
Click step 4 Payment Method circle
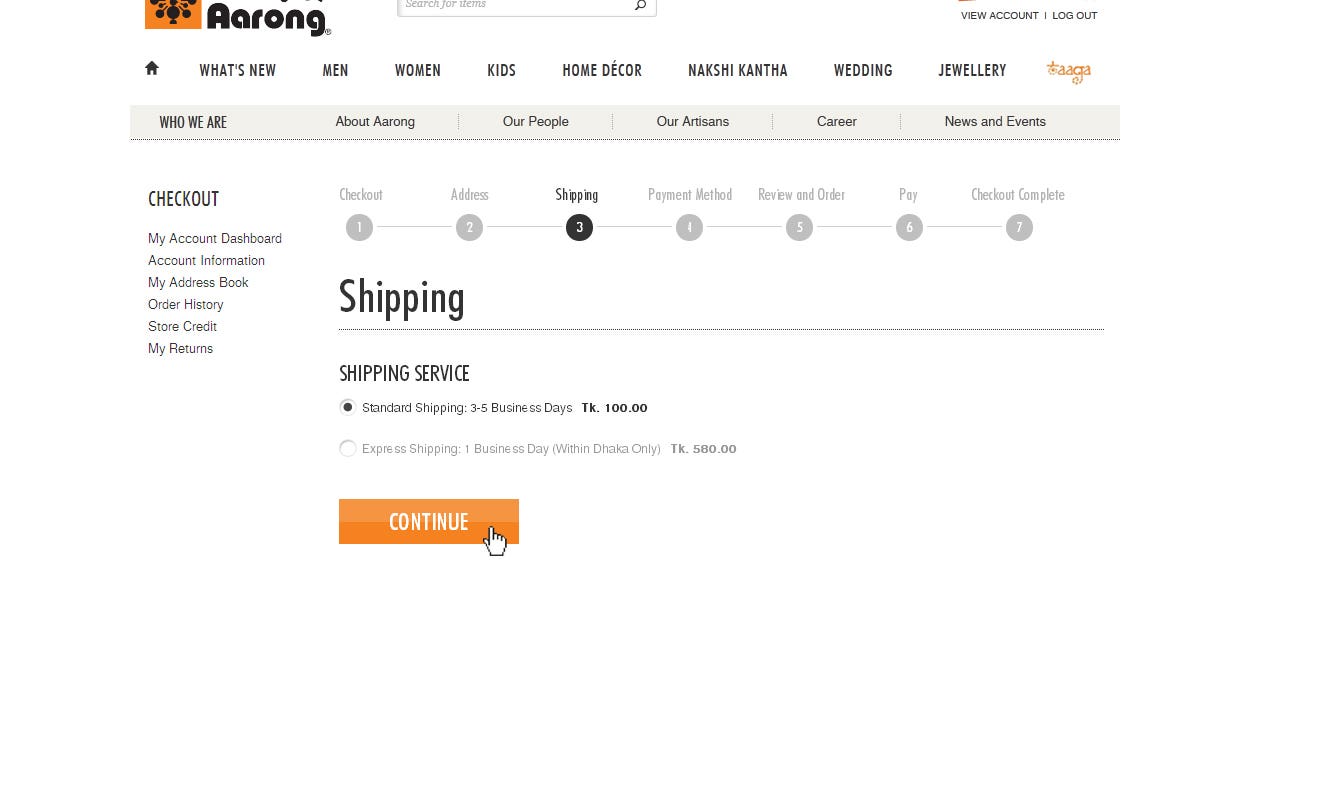coord(689,228)
